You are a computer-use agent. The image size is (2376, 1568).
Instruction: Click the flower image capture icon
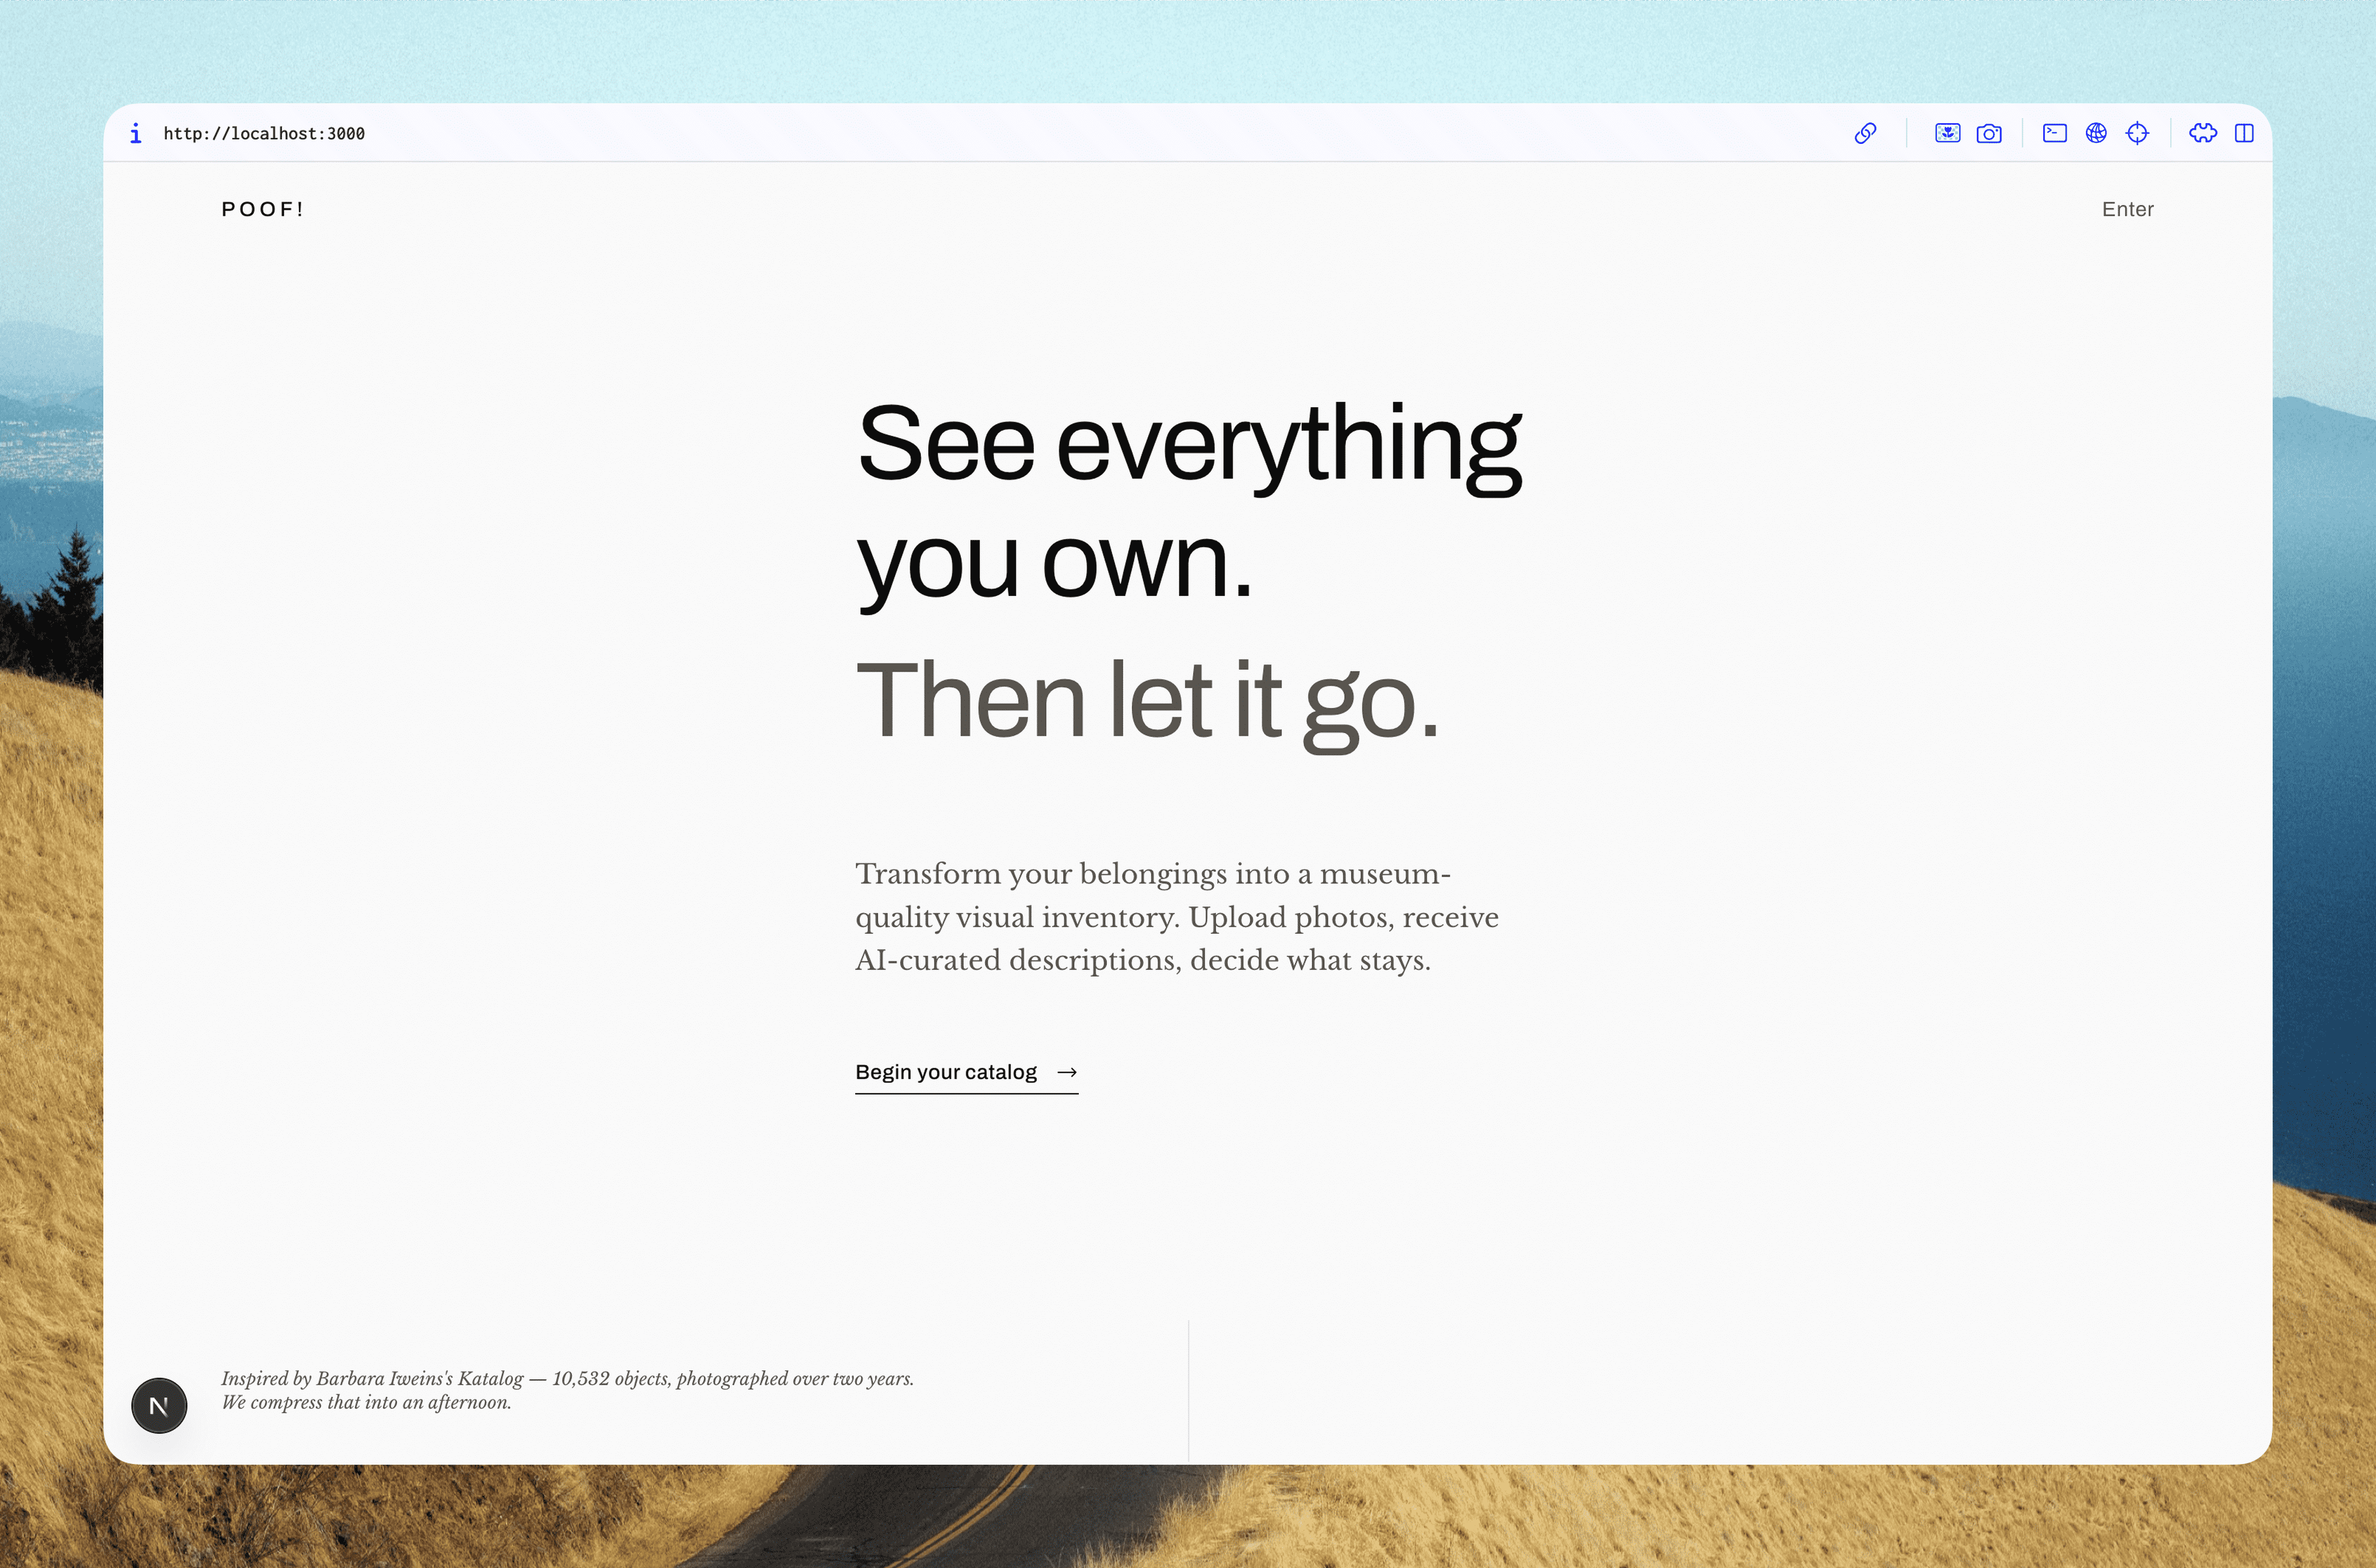pos(1947,133)
